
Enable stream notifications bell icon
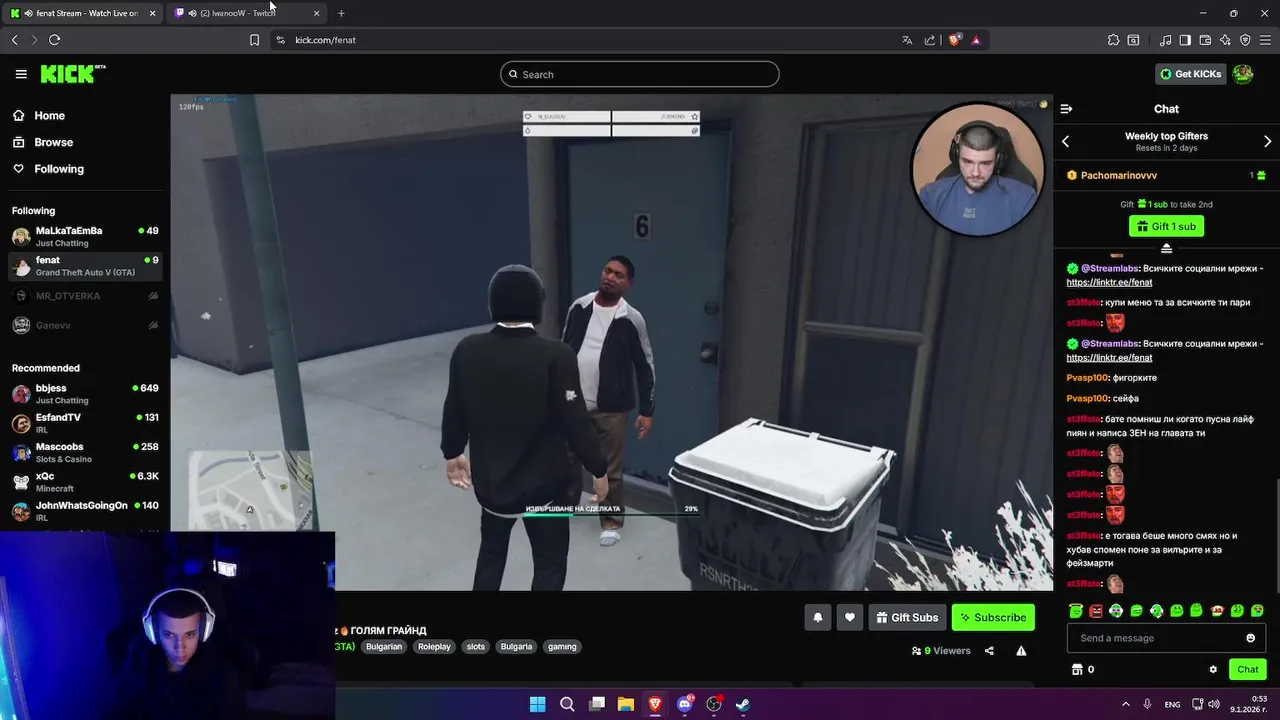[x=818, y=618]
